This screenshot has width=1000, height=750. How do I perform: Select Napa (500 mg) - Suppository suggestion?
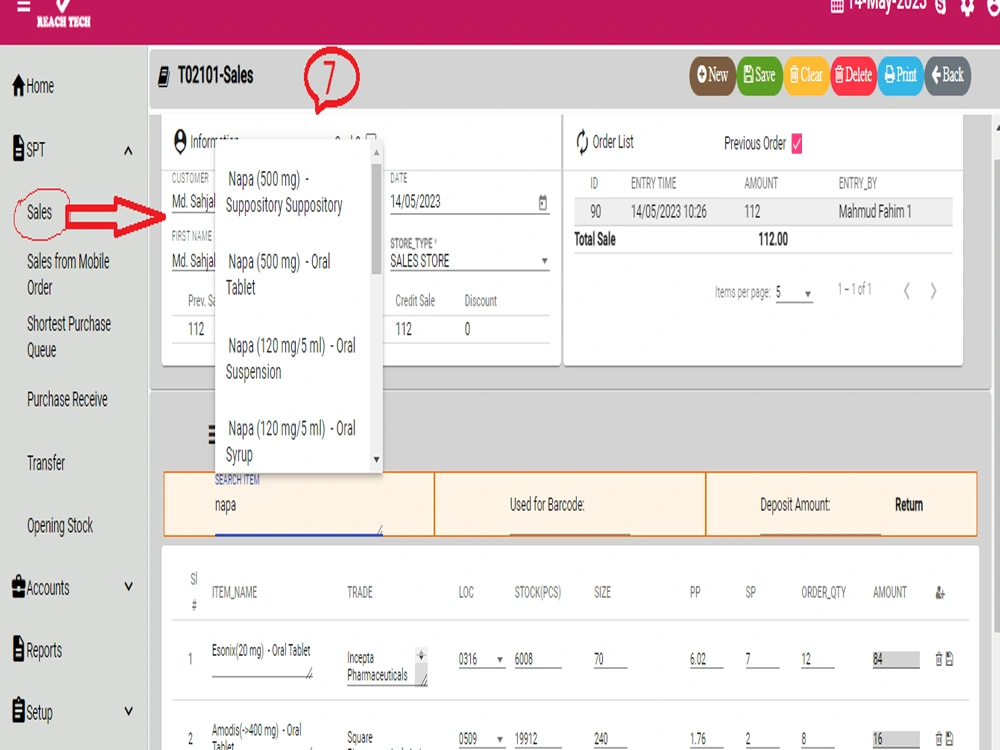tap(293, 192)
